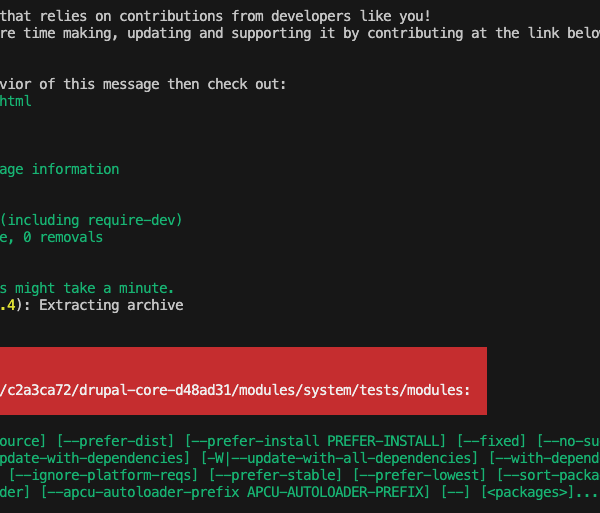Click the '[--prefer-dist]' option text
Viewport: 600px width, 513px height.
(115, 441)
